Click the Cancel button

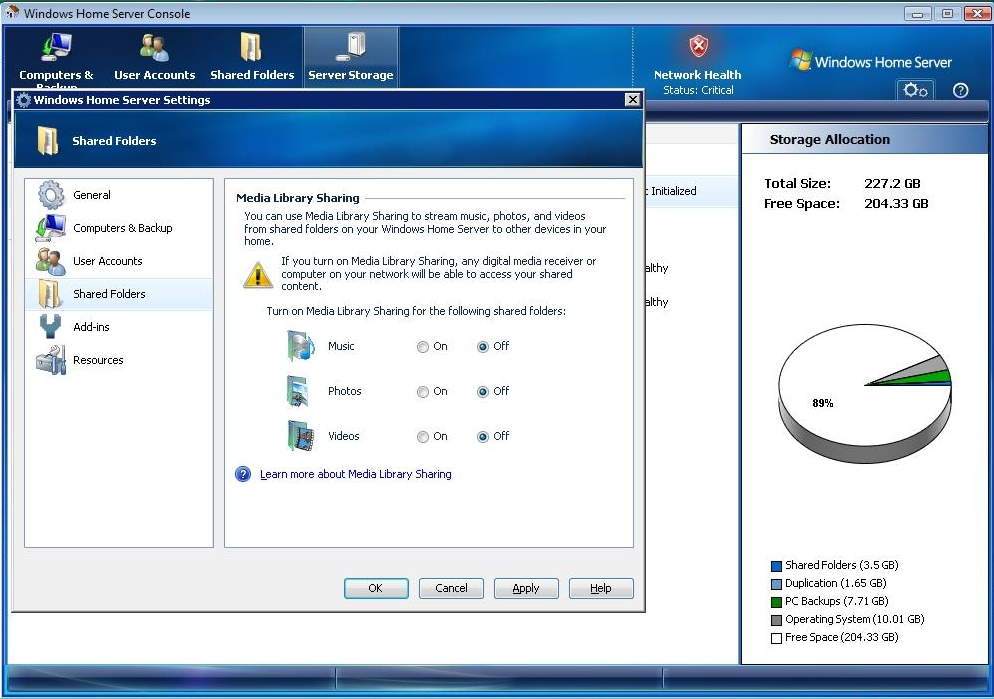[451, 588]
